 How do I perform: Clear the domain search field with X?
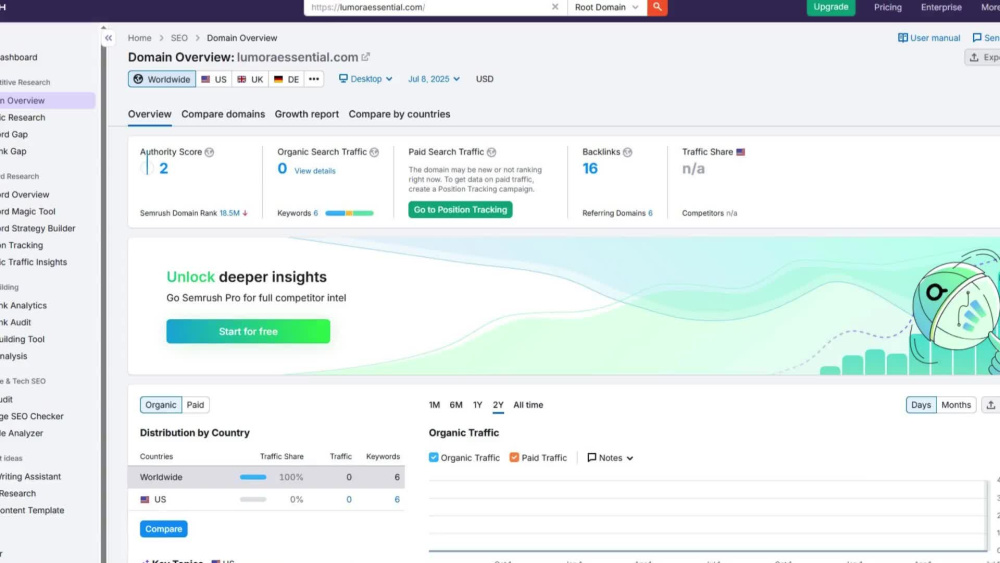pos(555,7)
